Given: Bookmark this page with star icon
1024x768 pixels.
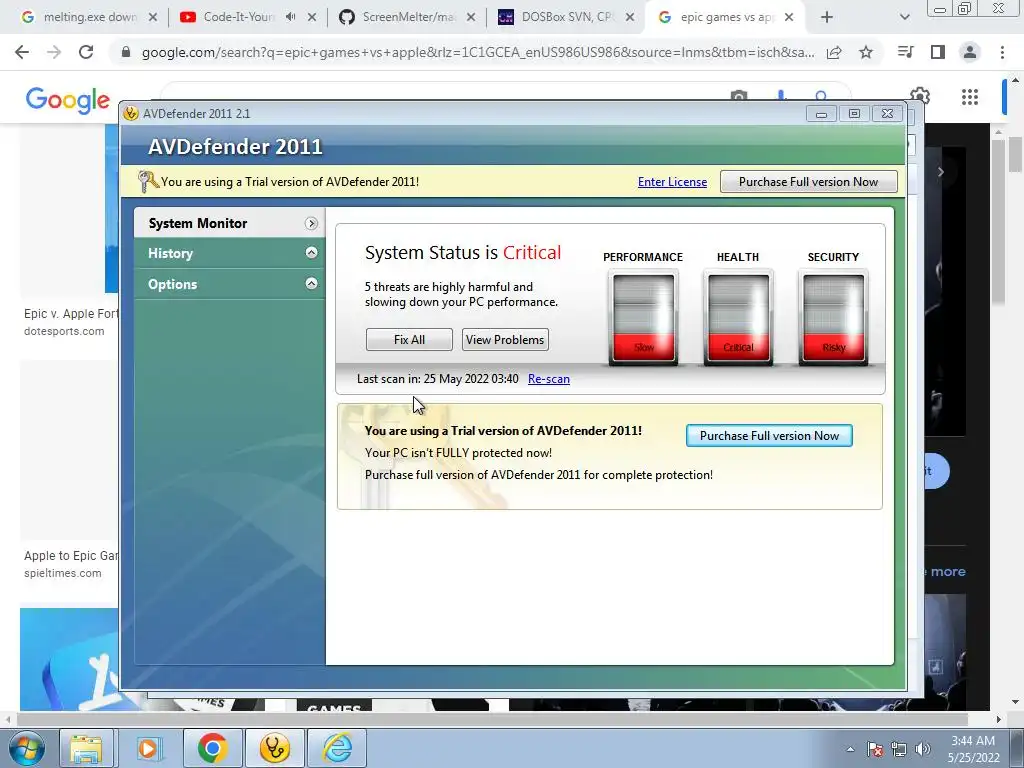Looking at the screenshot, I should click(866, 52).
